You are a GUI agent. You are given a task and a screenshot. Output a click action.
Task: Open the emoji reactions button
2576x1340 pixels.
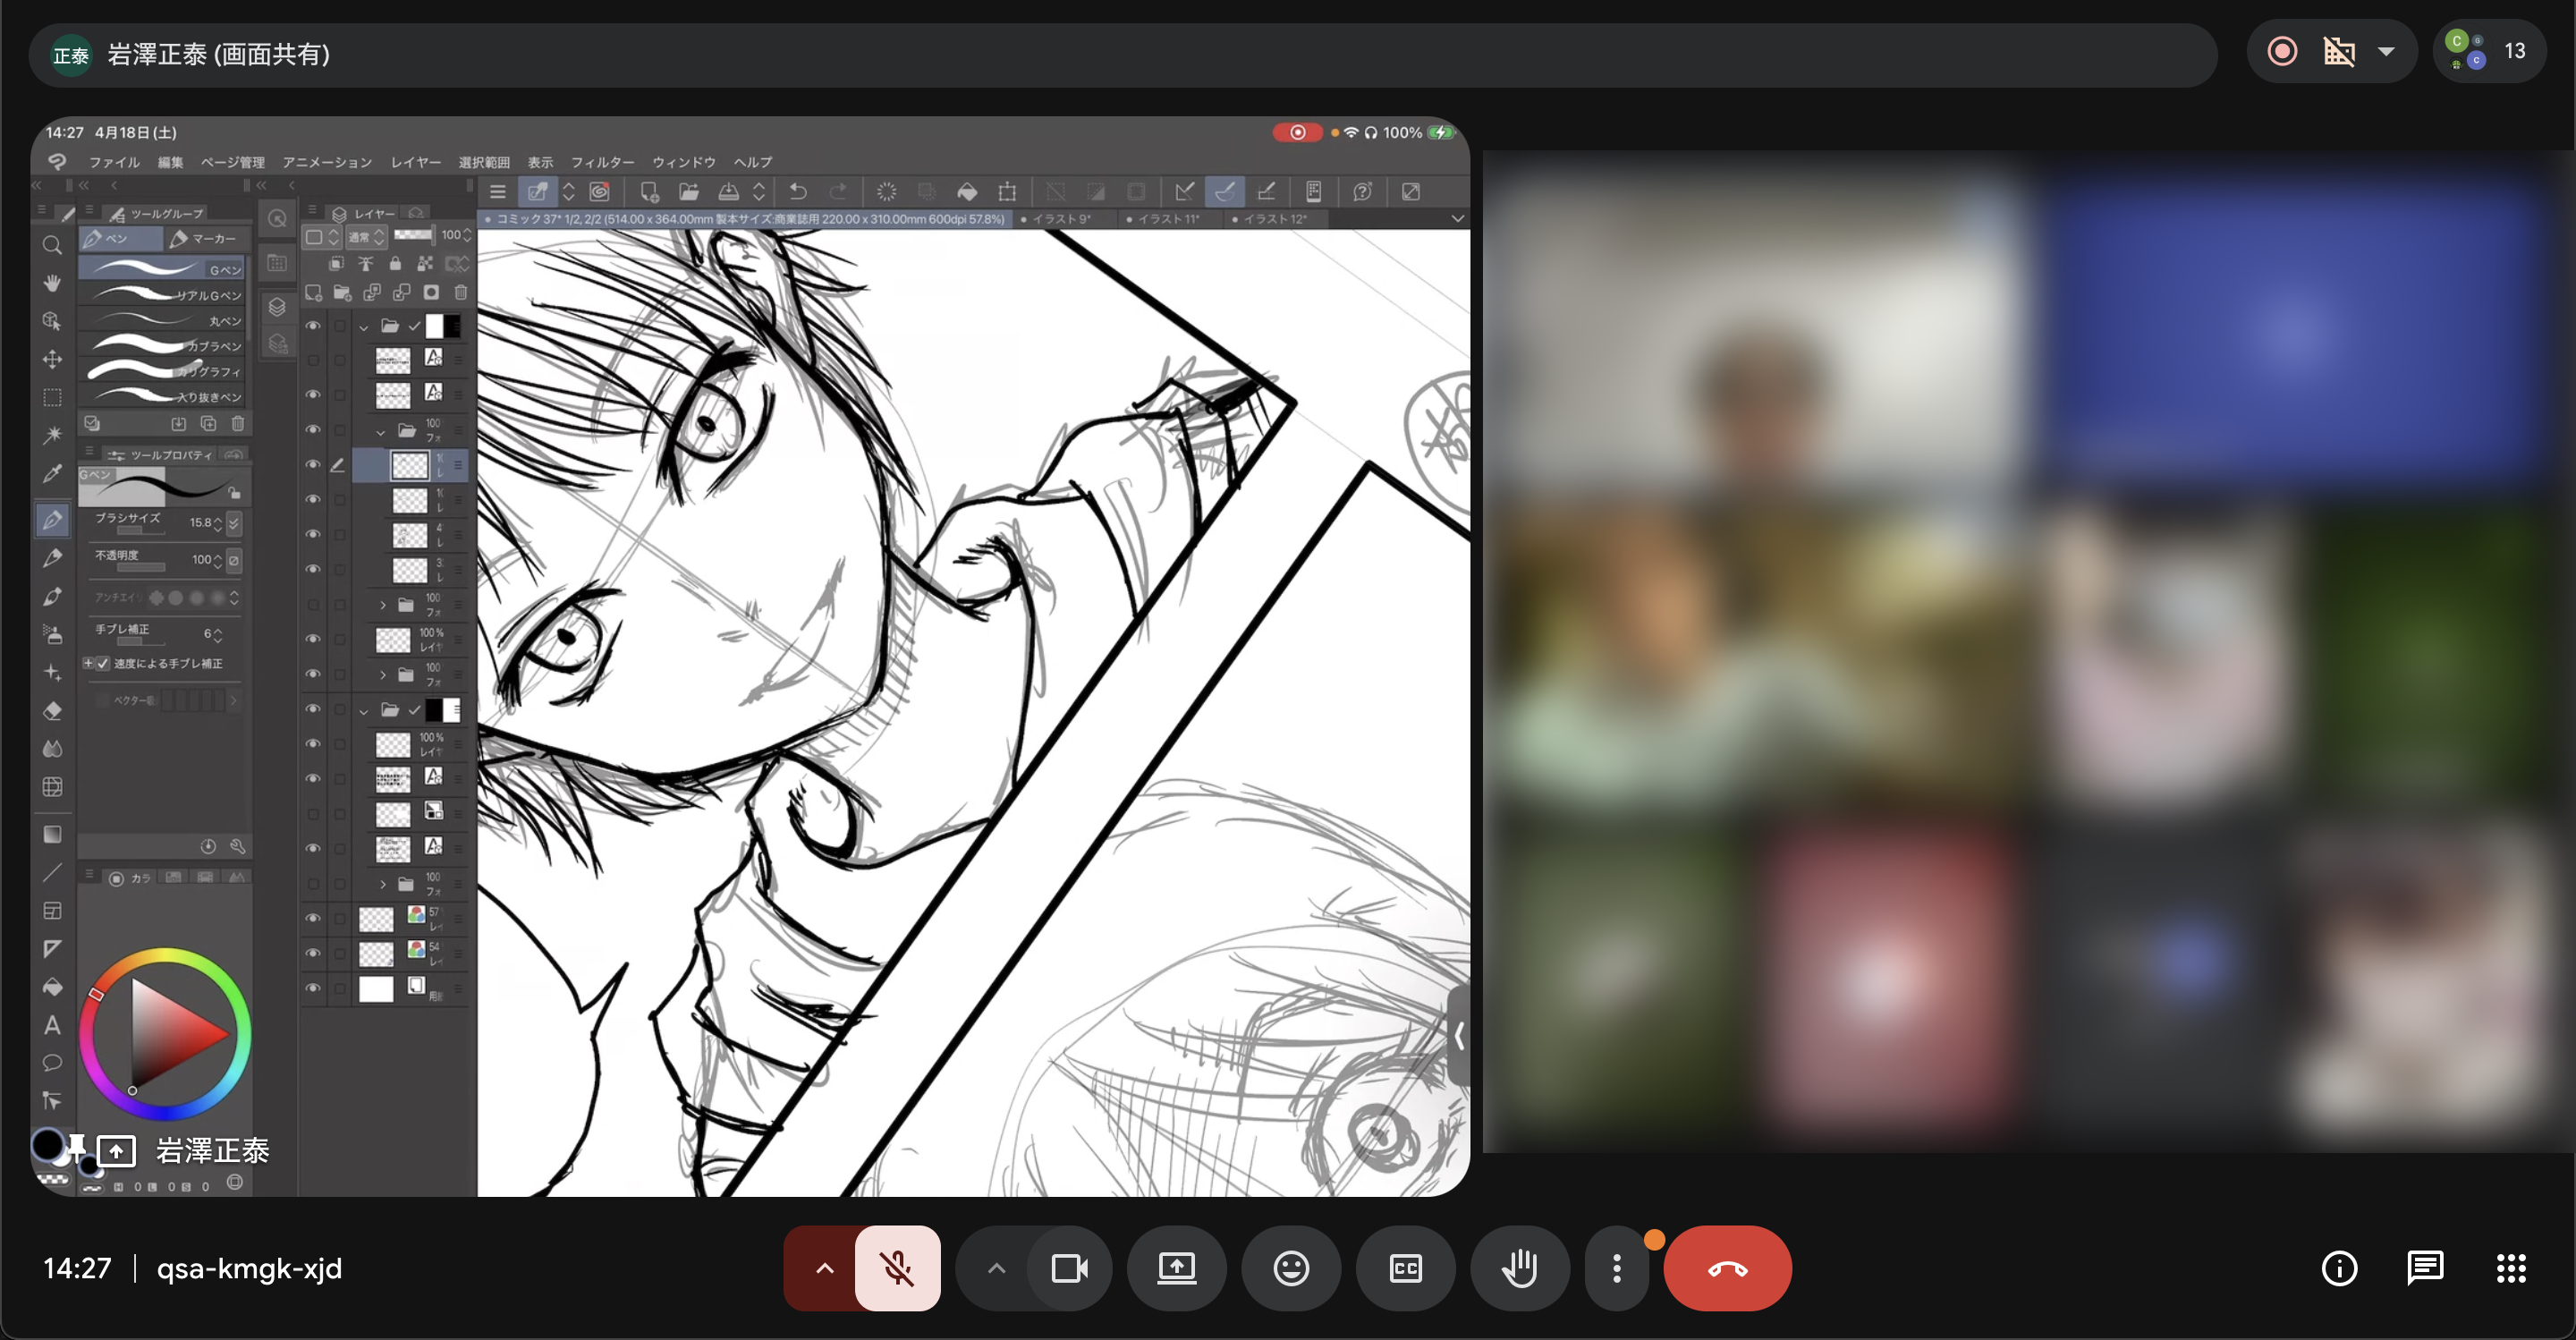point(1290,1268)
